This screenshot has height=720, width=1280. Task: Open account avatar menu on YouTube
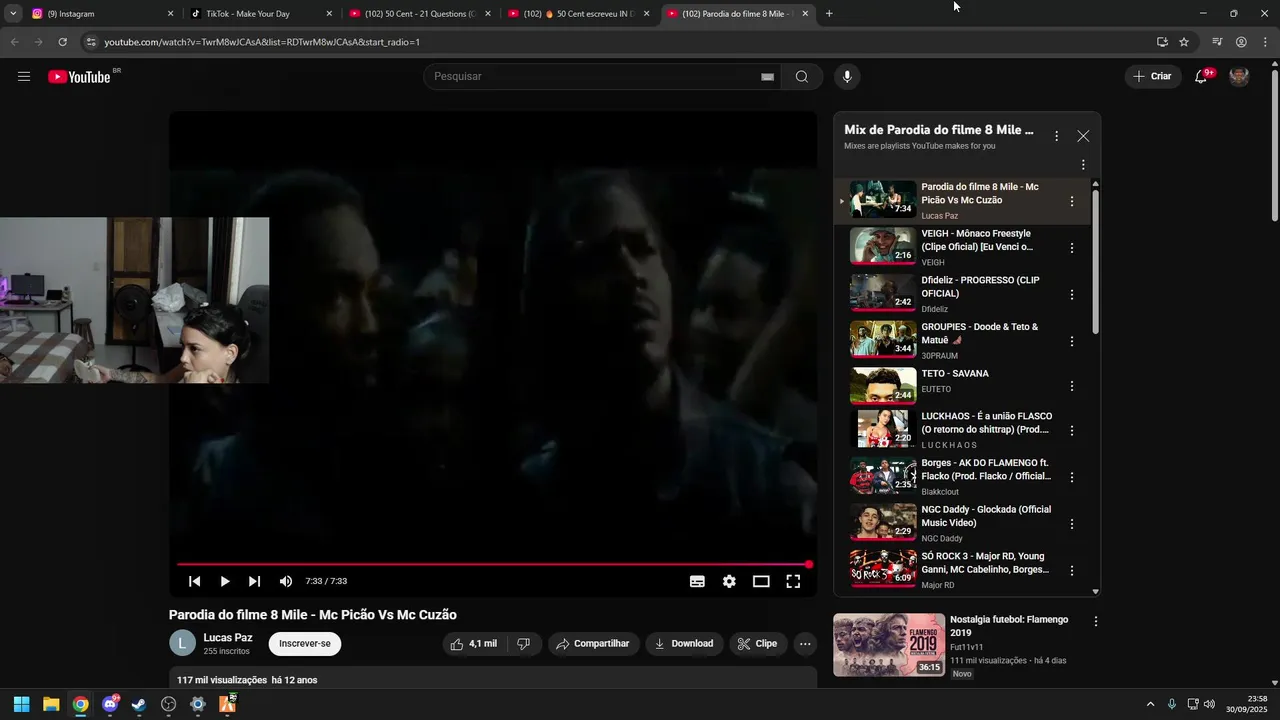click(x=1239, y=77)
